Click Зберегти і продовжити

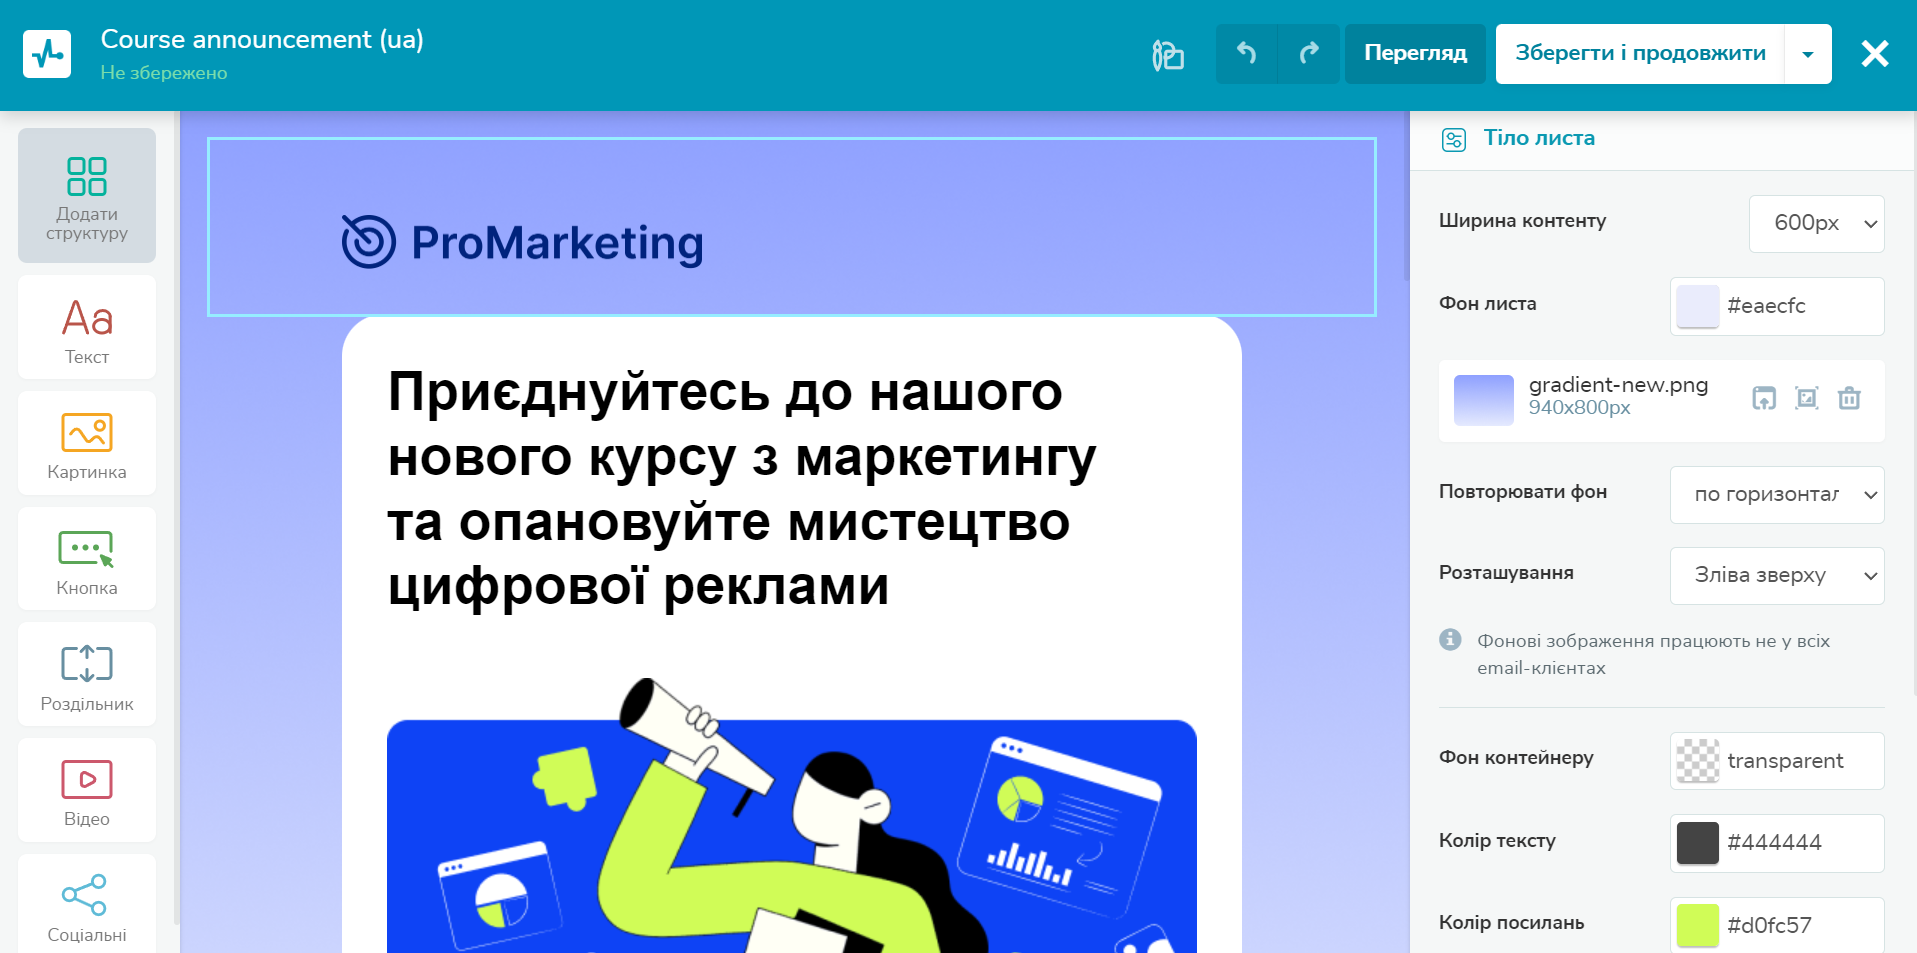click(1641, 53)
